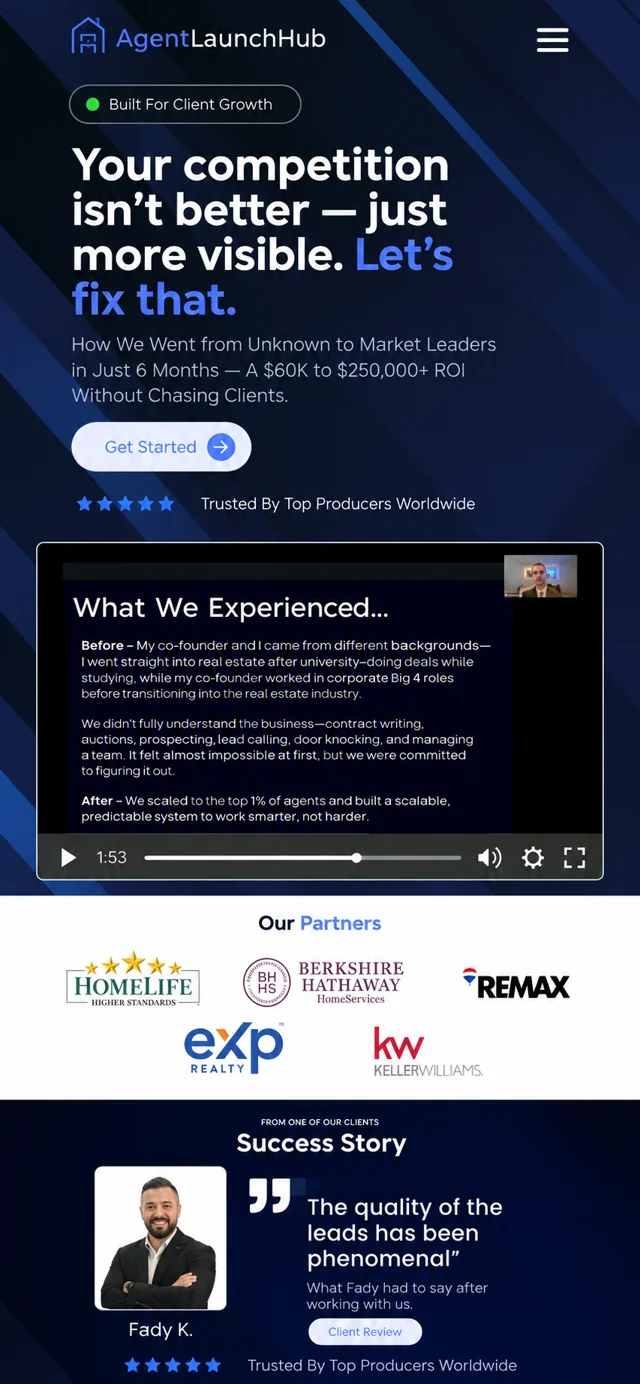Click the 1:53 video timestamp
The height and width of the screenshot is (1384, 640).
click(112, 857)
